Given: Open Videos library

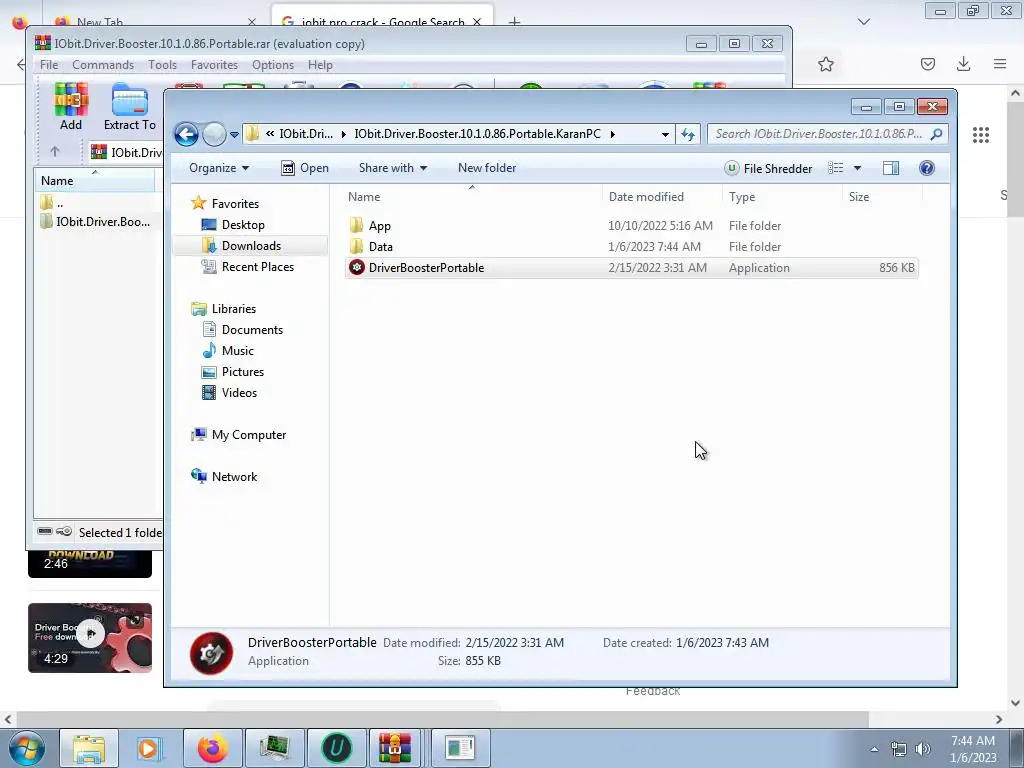Looking at the screenshot, I should [229, 392].
